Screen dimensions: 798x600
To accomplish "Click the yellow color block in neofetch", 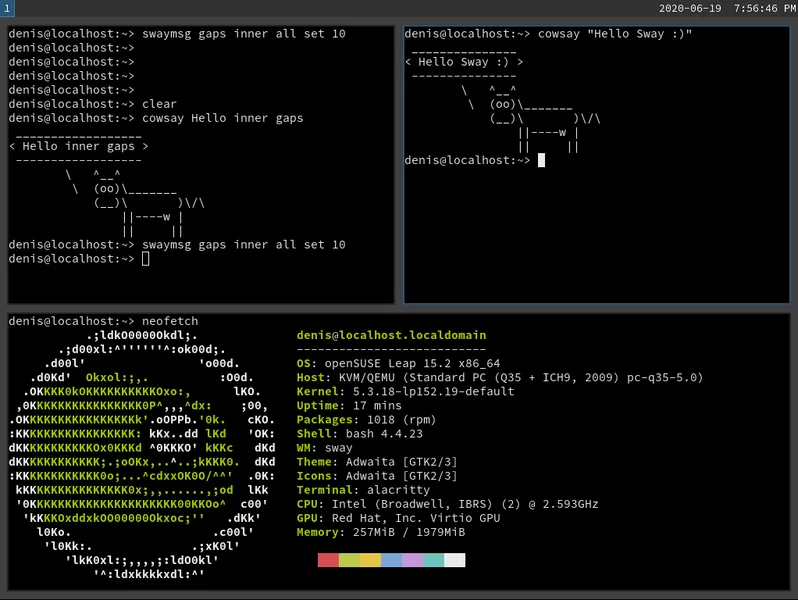I will 370,560.
